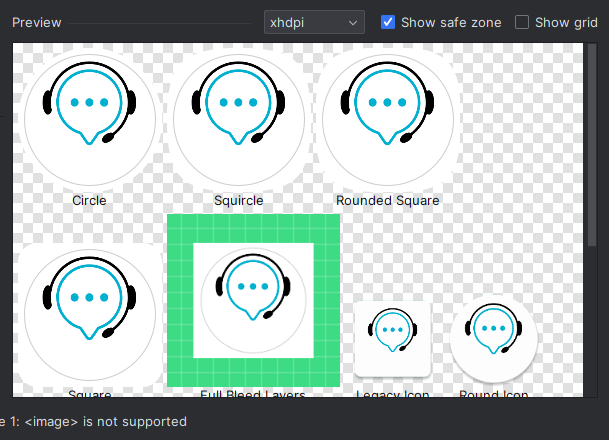Click the chevron arrow of the density combo box
Image resolution: width=609 pixels, height=440 pixels.
(352, 22)
